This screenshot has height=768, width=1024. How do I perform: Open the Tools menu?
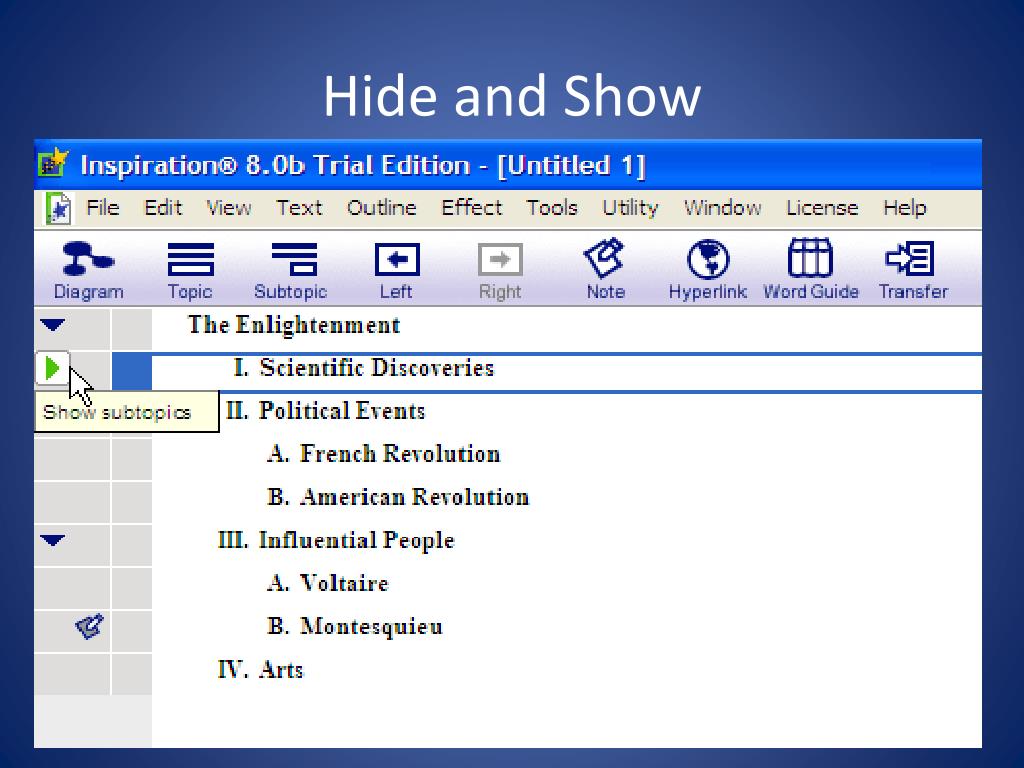pyautogui.click(x=552, y=208)
